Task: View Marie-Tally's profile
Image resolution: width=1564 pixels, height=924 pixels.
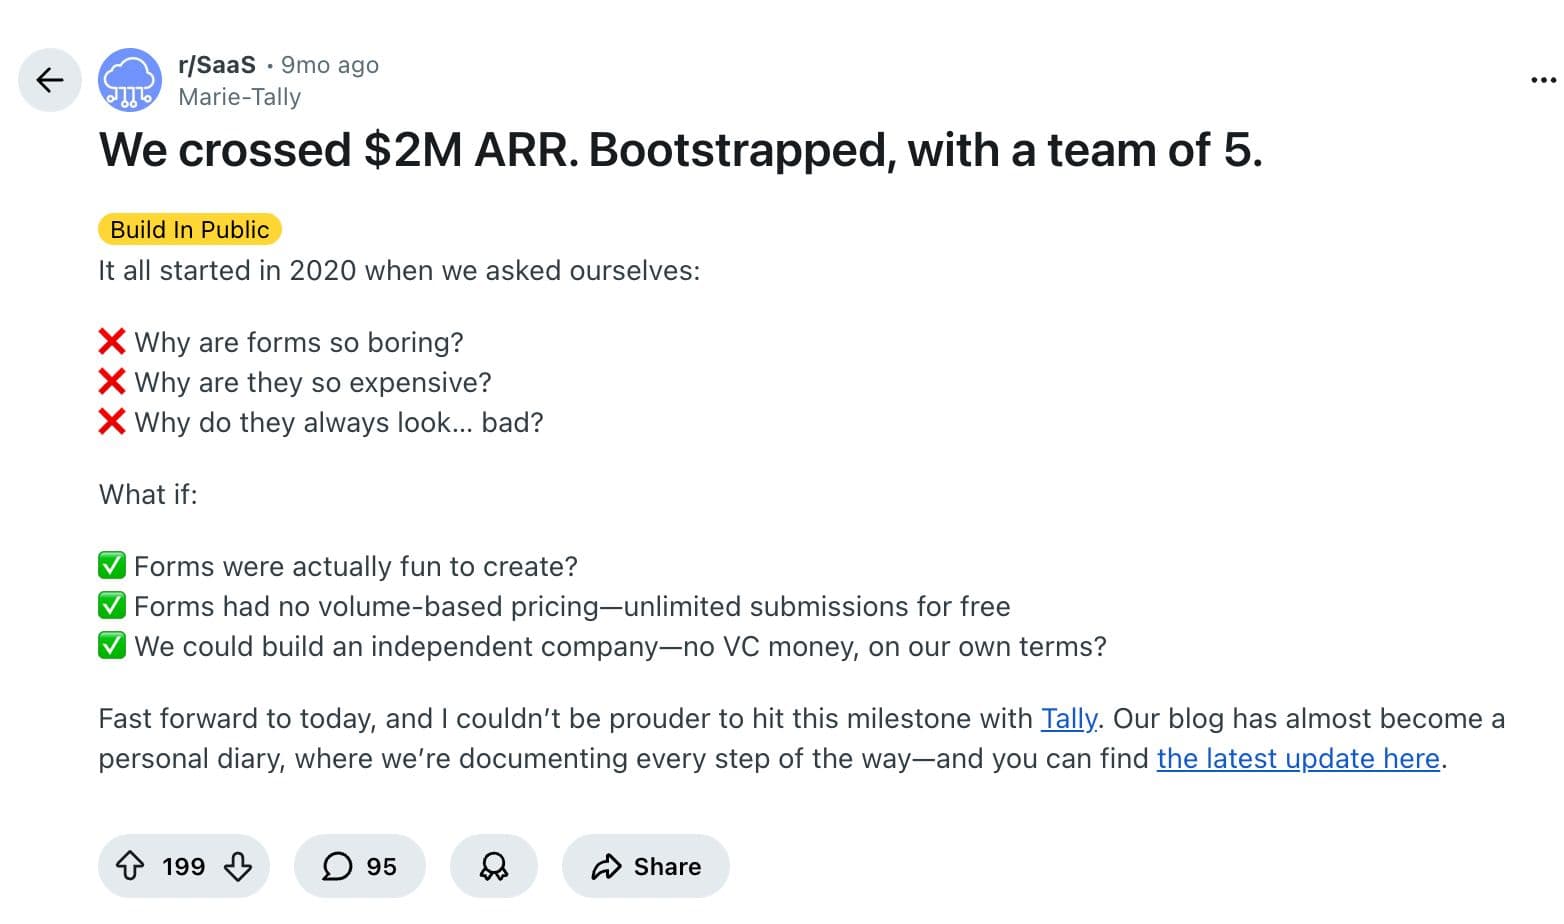Action: pos(240,97)
